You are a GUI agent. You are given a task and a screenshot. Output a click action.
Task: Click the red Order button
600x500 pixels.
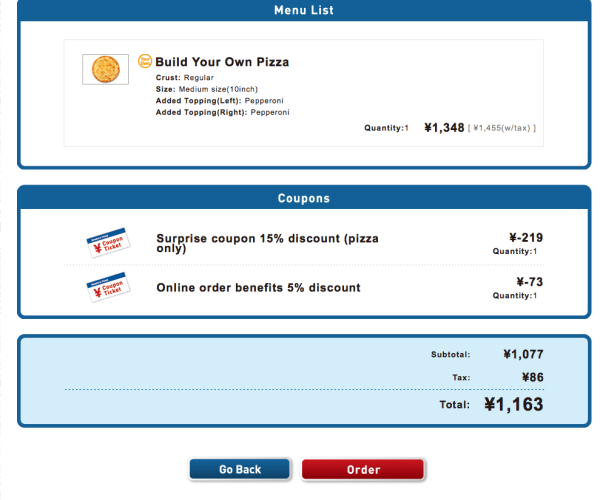tap(363, 469)
